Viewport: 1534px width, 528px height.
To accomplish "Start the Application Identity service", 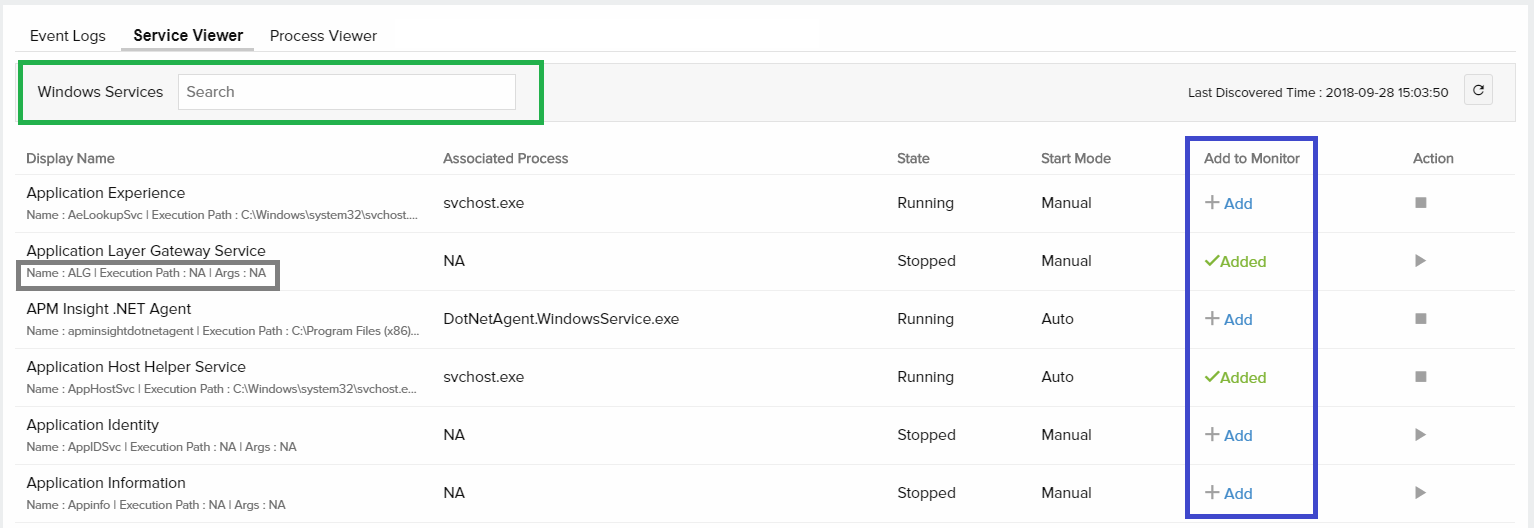I will tap(1420, 435).
